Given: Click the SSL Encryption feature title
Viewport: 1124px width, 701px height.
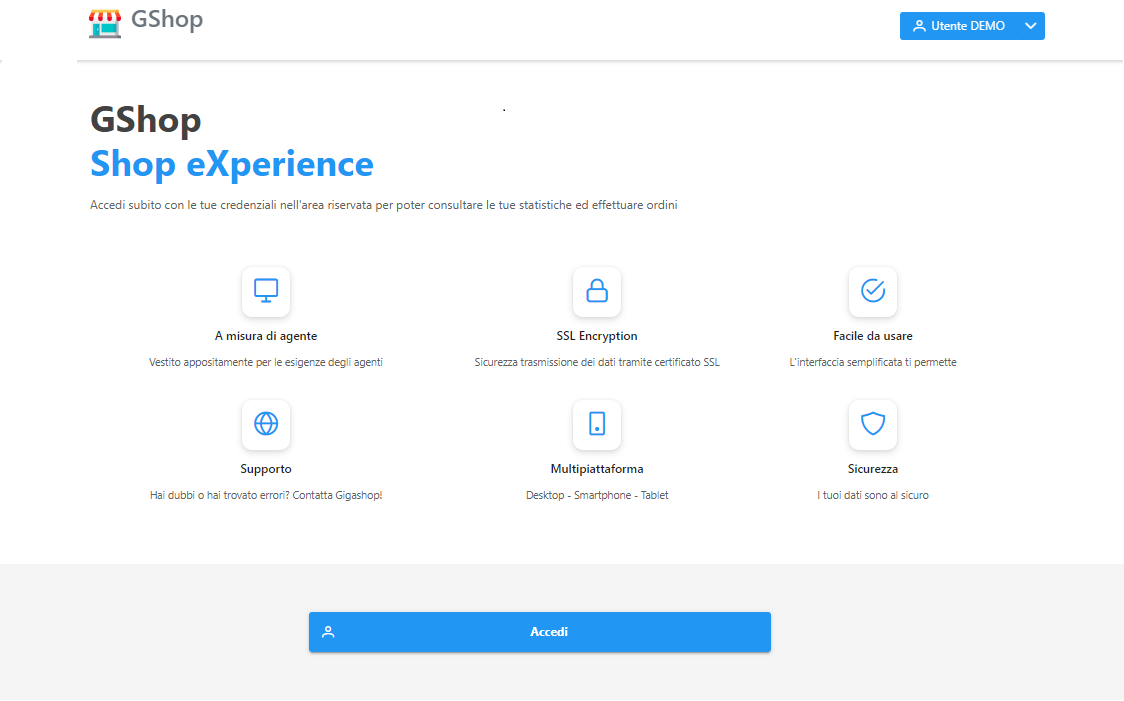Looking at the screenshot, I should pos(597,336).
